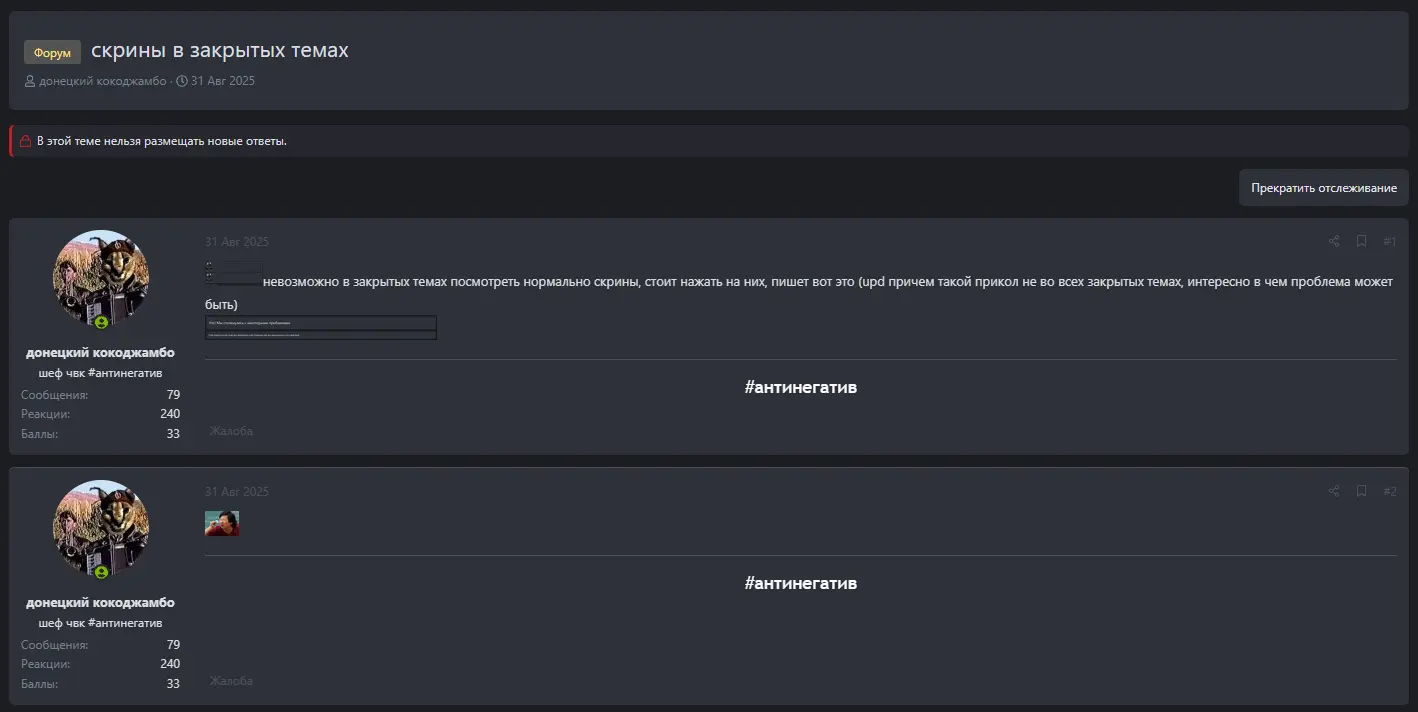This screenshot has width=1418, height=712.
Task: Click the share icon on post #2
Action: click(x=1333, y=491)
